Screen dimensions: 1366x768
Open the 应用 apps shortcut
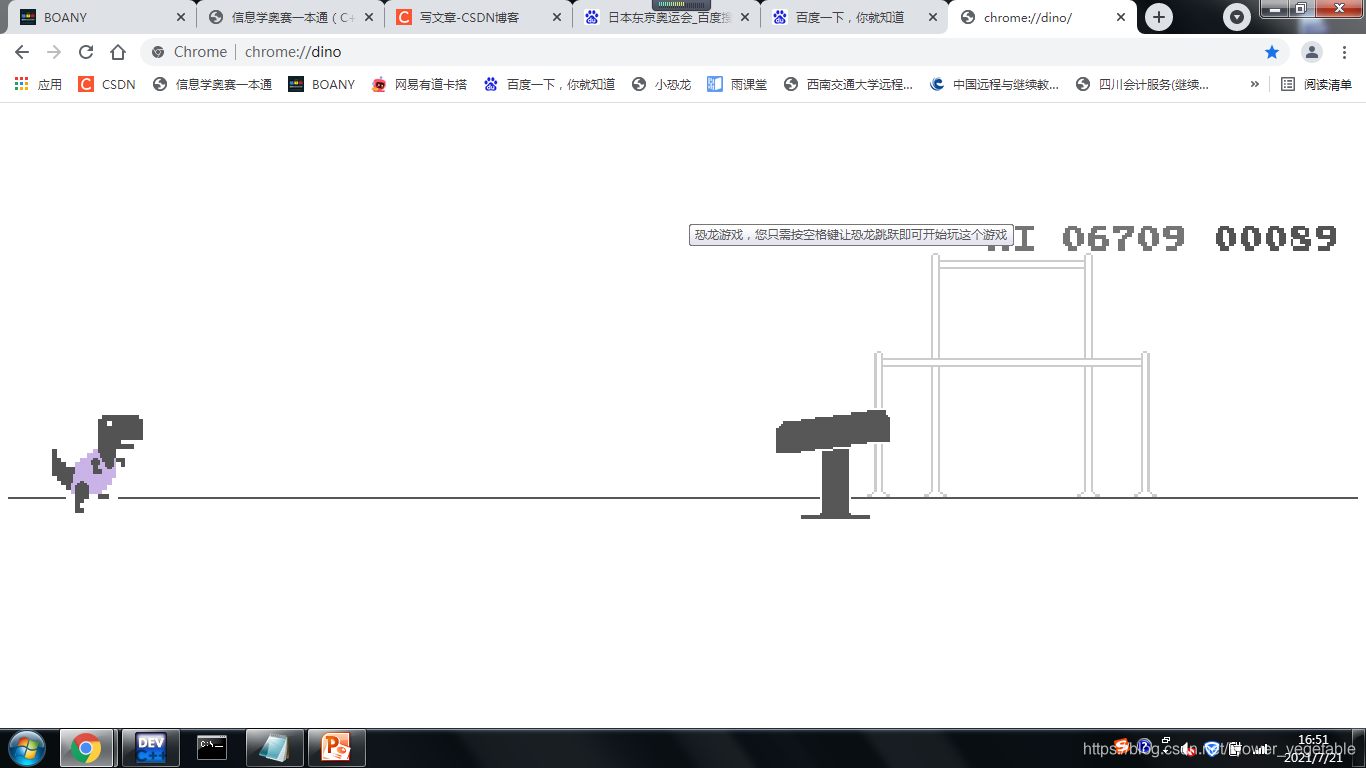point(38,84)
